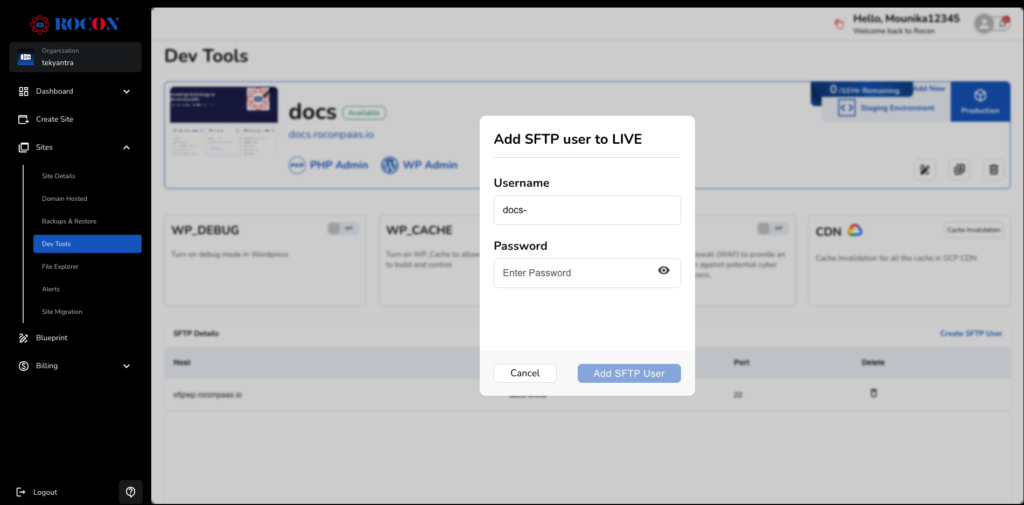Toggle the WP_DEBUG switch

click(343, 229)
